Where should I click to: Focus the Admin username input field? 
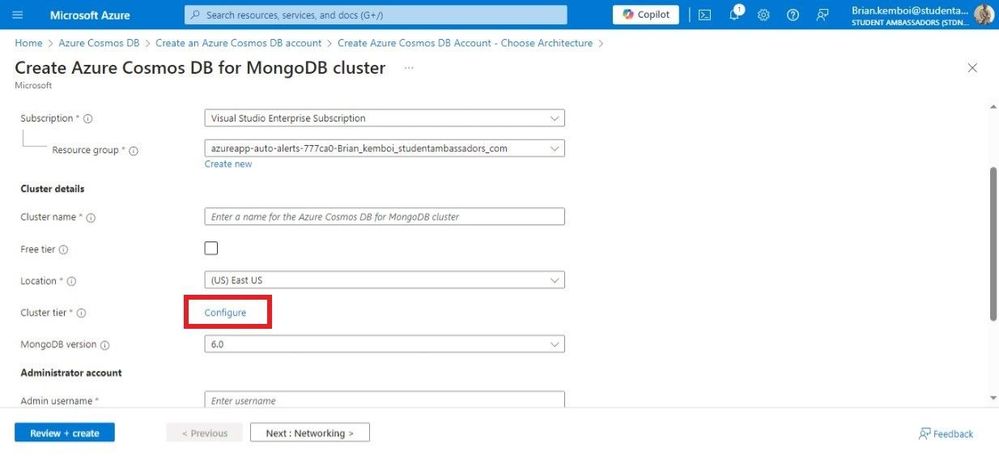pyautogui.click(x=384, y=400)
